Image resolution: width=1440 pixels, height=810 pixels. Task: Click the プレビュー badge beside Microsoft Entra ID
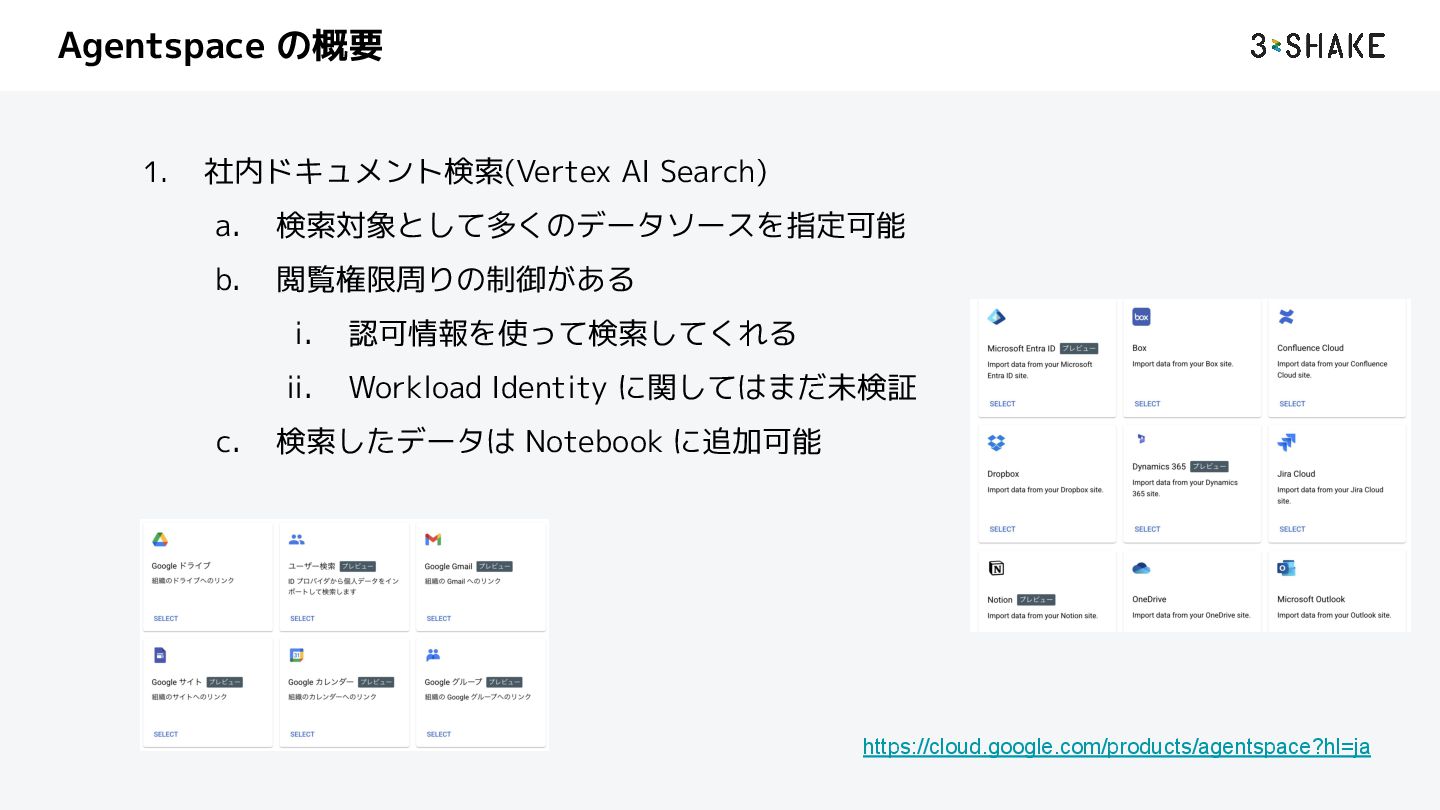point(1079,348)
